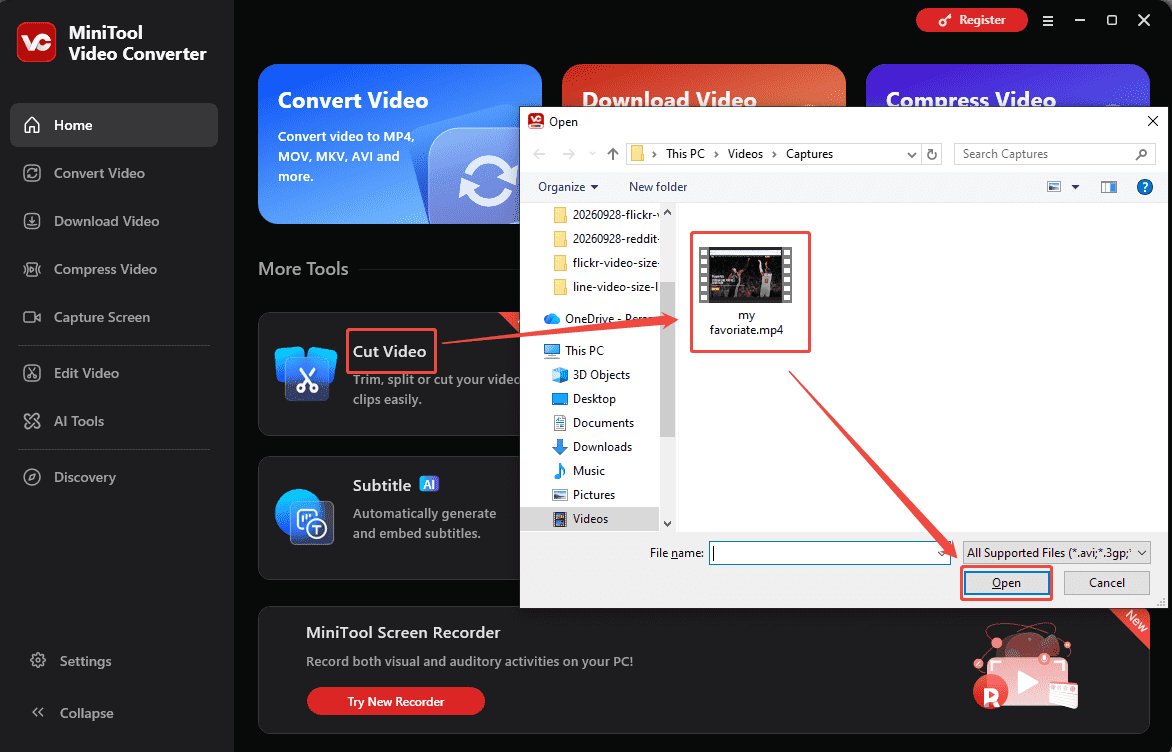Select line-video-size folder in tree
The image size is (1172, 752).
tap(606, 286)
